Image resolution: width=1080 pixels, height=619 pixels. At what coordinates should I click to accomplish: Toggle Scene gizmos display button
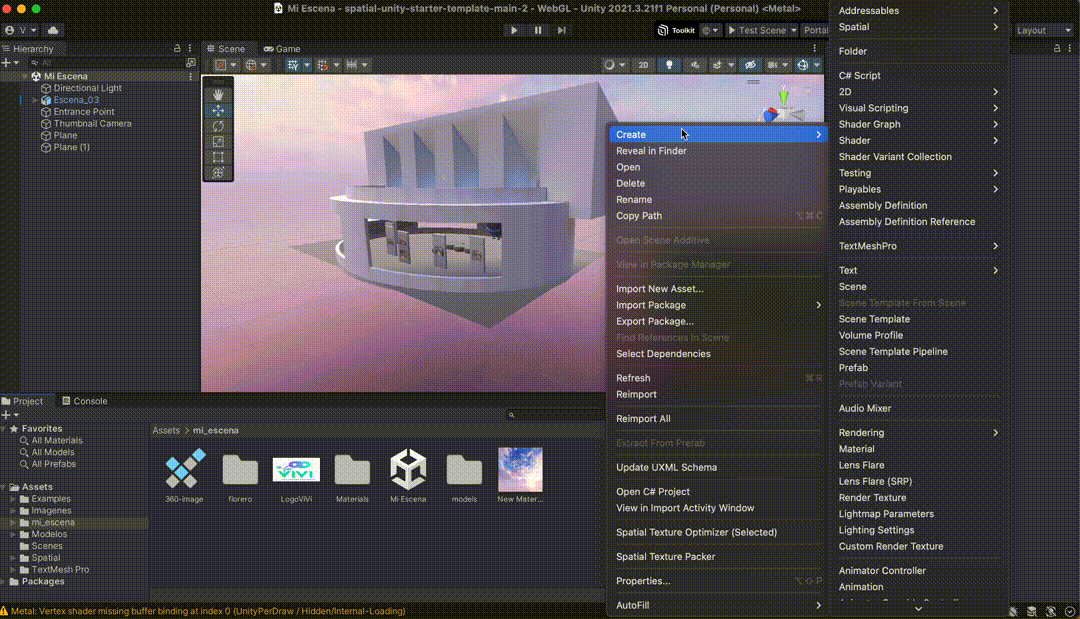802,65
